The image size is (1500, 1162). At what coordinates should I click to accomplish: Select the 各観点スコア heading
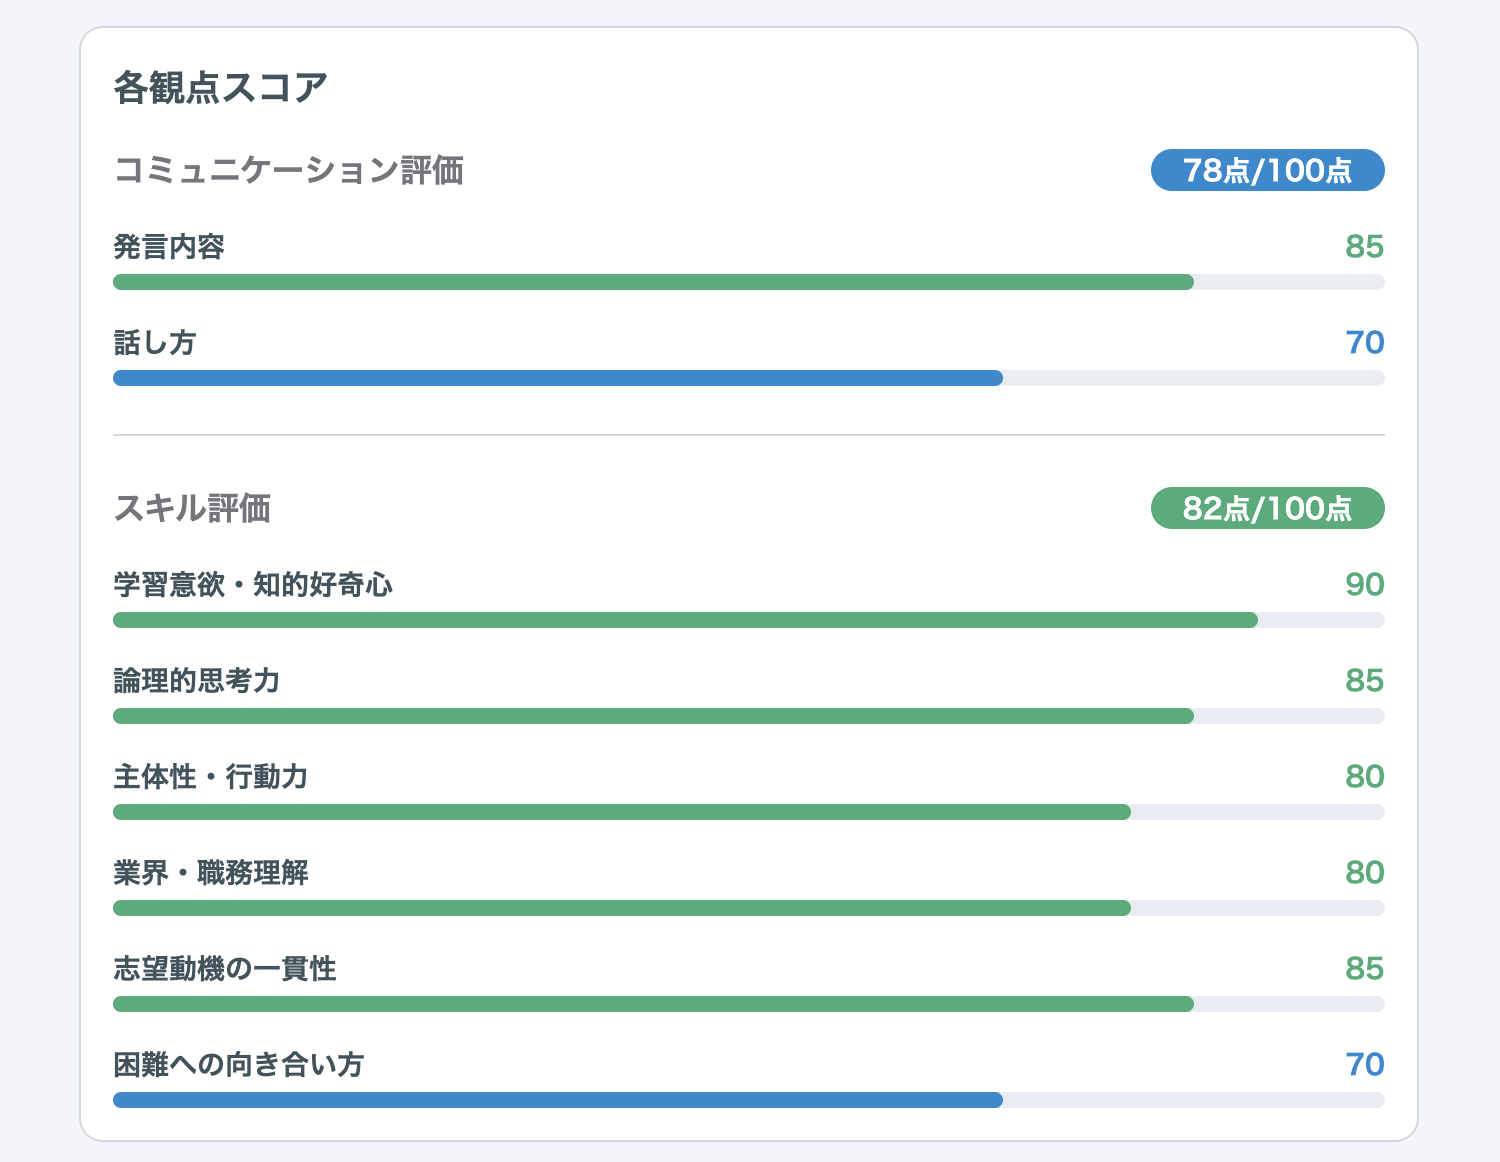coord(221,88)
